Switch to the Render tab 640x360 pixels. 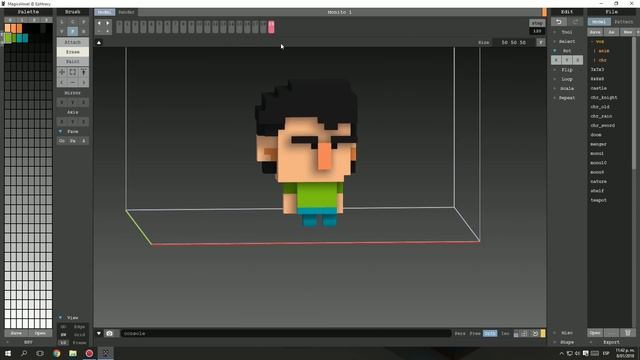pyautogui.click(x=126, y=12)
